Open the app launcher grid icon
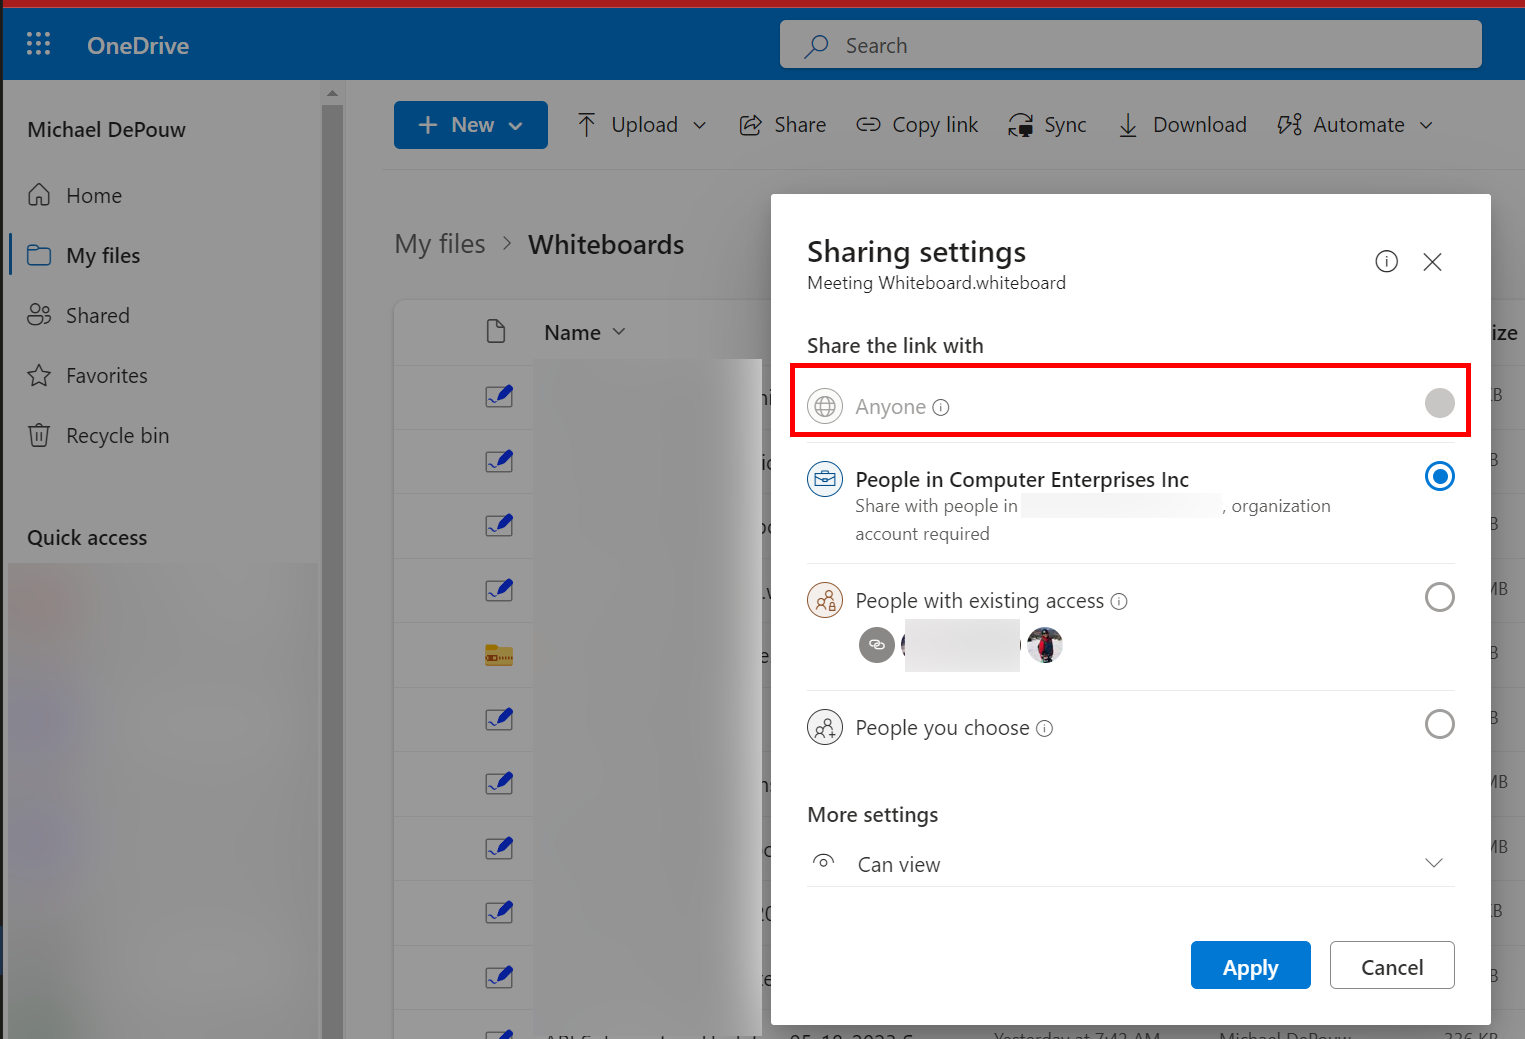 click(x=38, y=44)
